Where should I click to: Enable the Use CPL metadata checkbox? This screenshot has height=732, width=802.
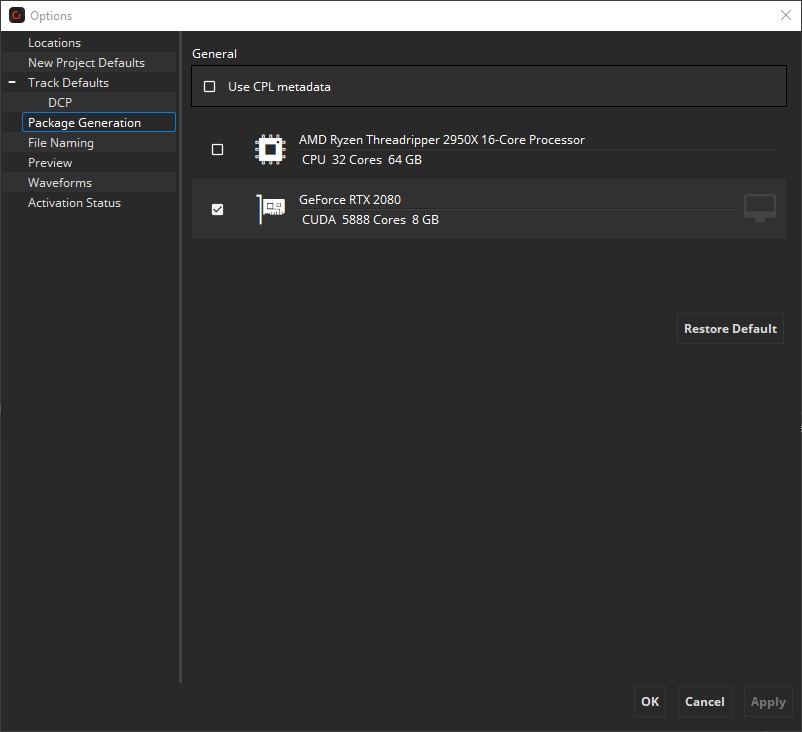pyautogui.click(x=210, y=87)
